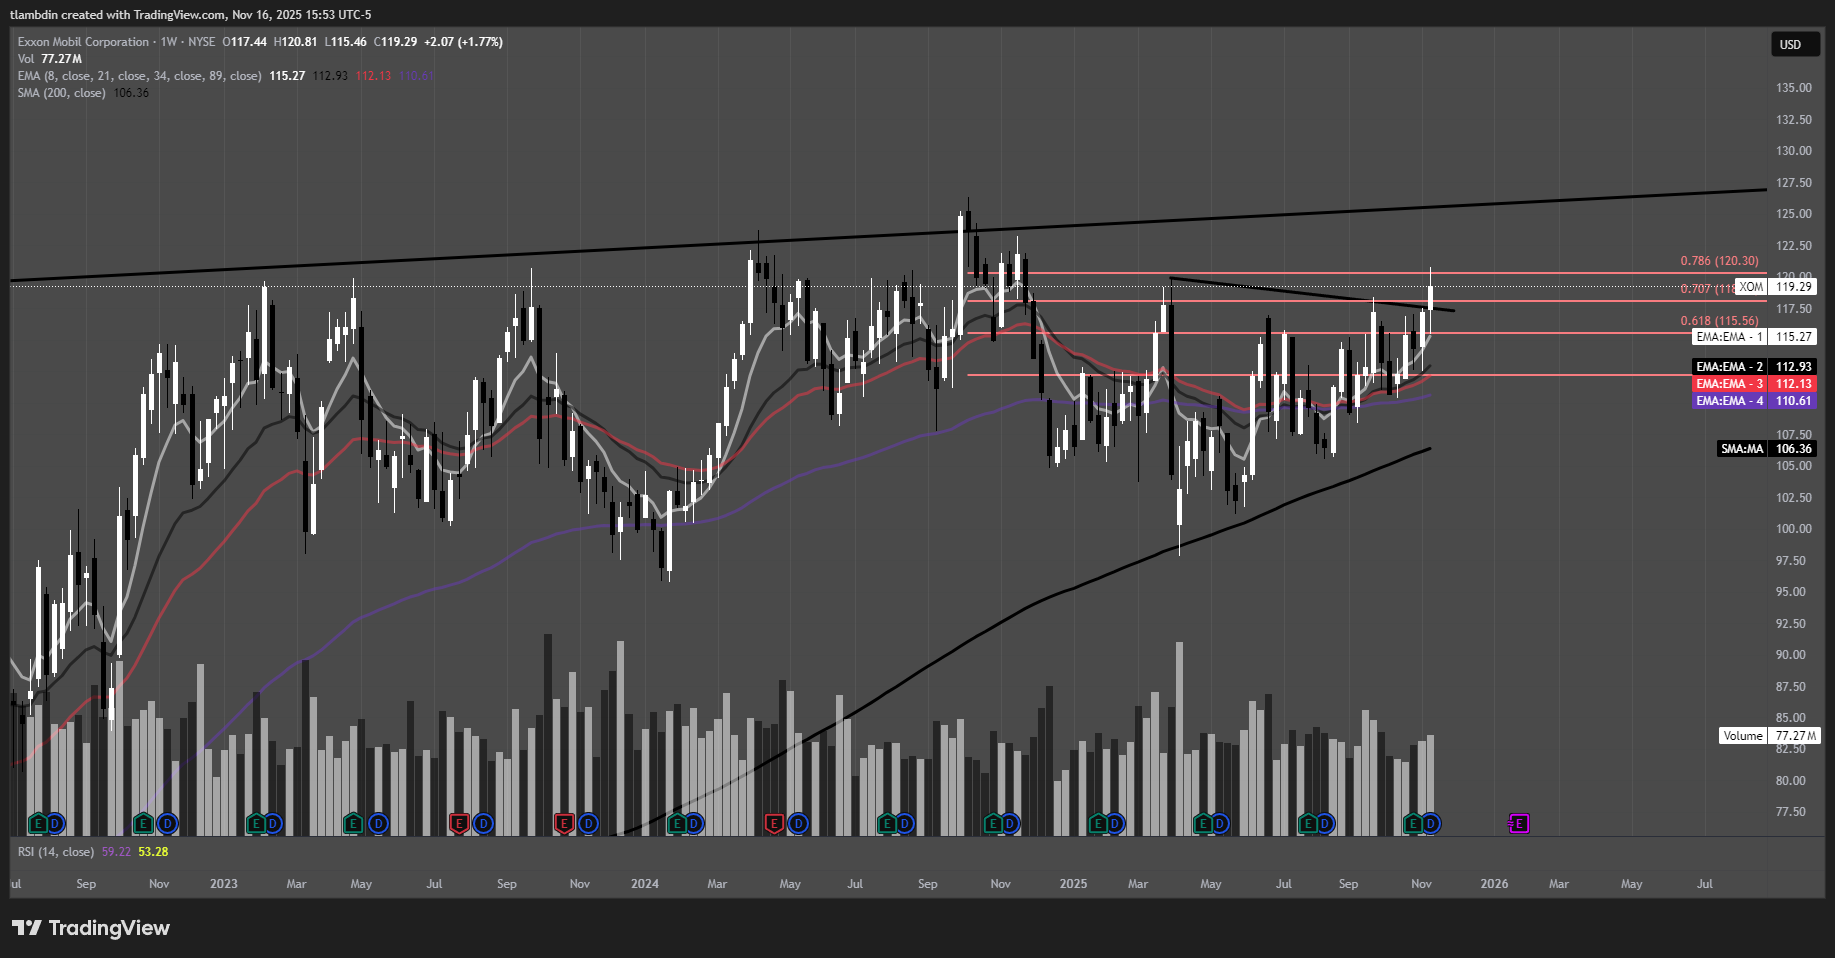Click the Exxon Mobil Corporation symbol title
The image size is (1835, 958).
(x=83, y=42)
